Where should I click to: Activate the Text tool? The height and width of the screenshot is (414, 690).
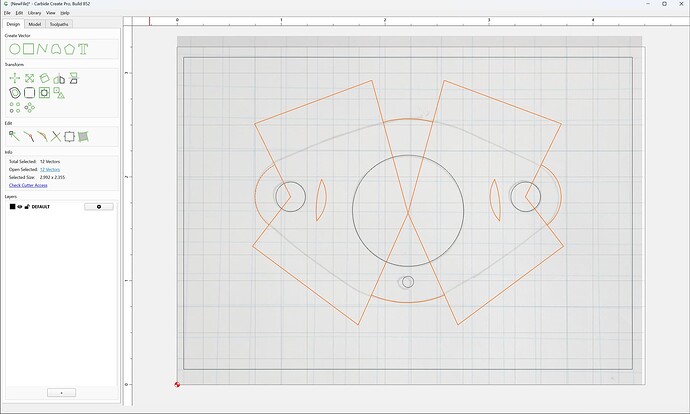[83, 49]
